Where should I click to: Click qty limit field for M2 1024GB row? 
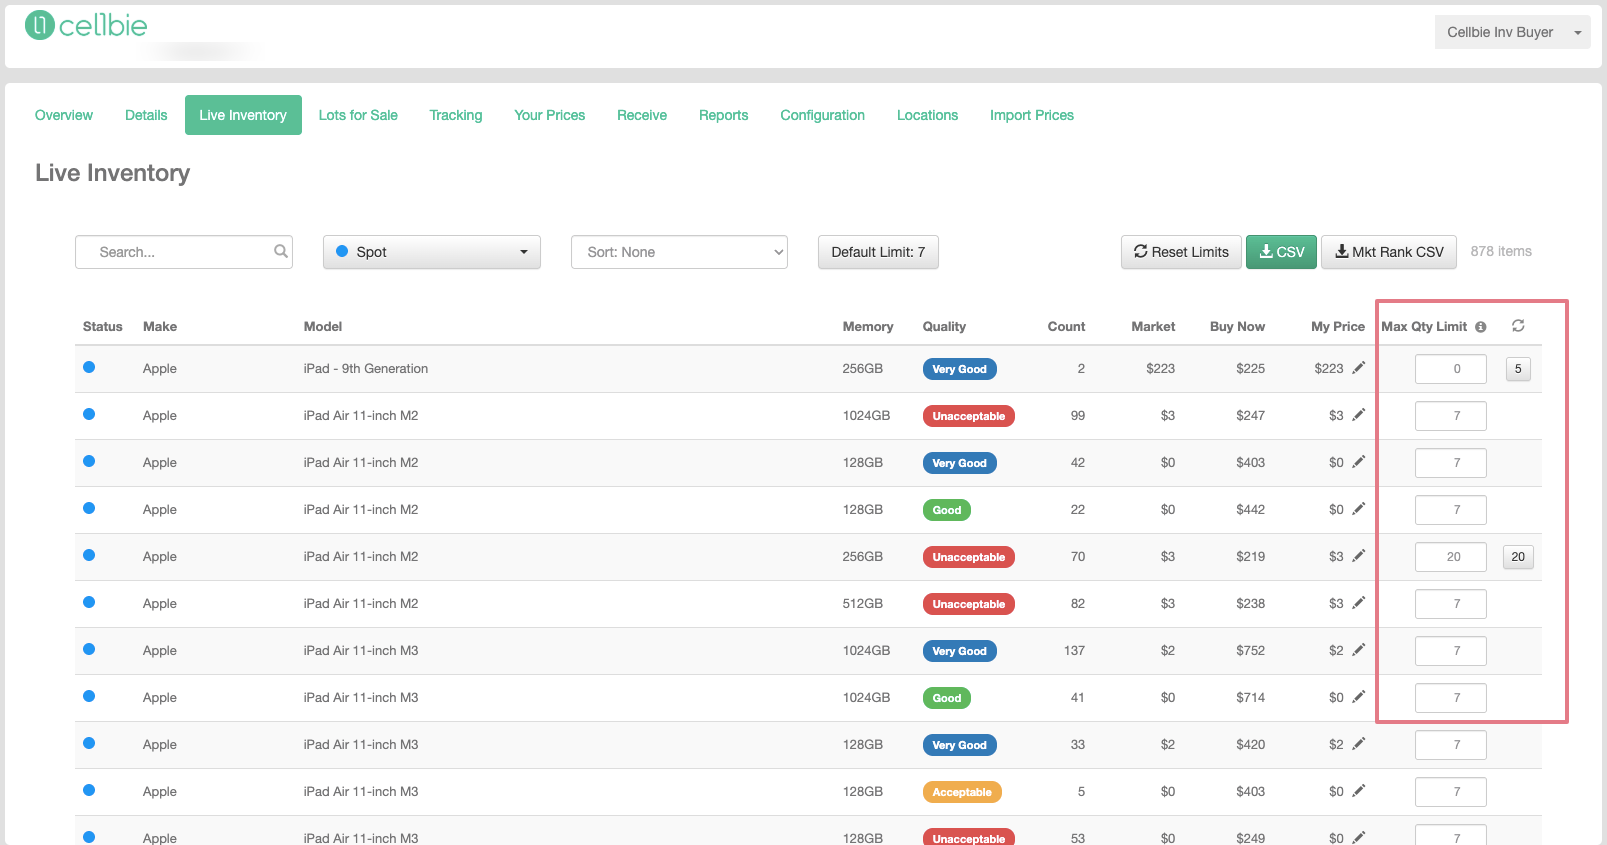point(1451,416)
